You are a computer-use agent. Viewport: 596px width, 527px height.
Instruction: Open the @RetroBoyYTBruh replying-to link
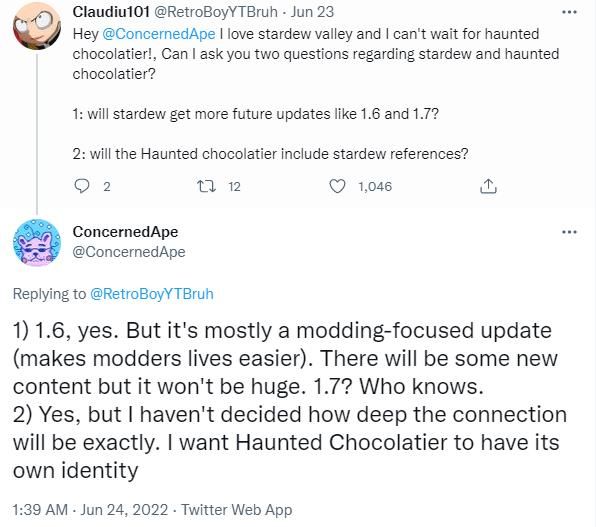[x=152, y=294]
